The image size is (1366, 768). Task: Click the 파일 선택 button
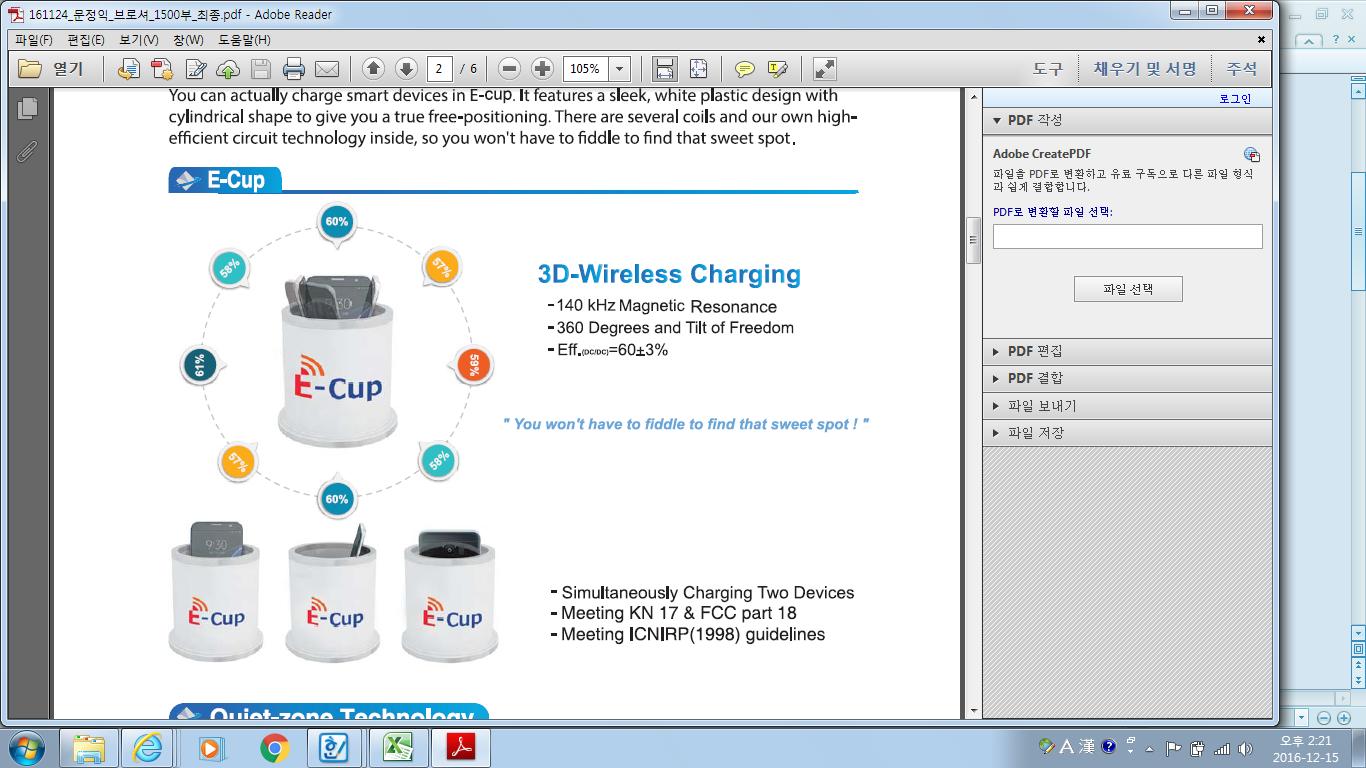[x=1128, y=289]
